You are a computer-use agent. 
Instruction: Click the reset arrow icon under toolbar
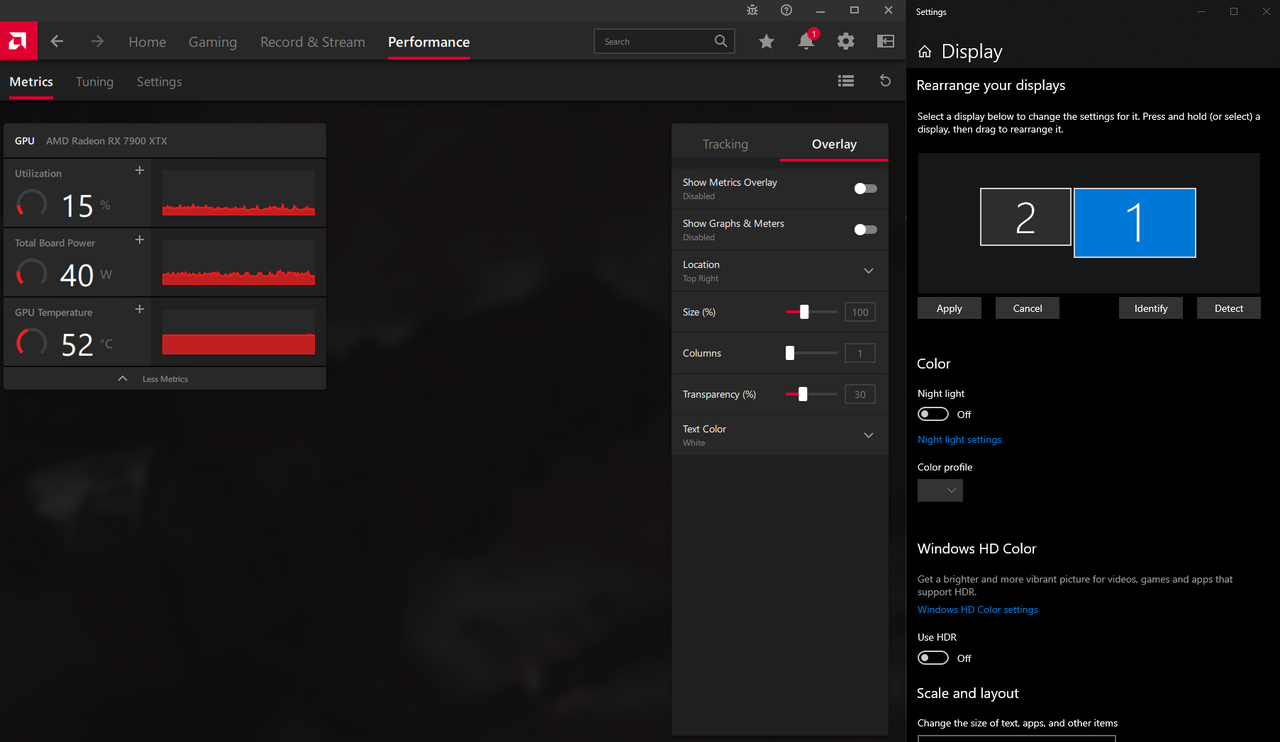coord(885,82)
